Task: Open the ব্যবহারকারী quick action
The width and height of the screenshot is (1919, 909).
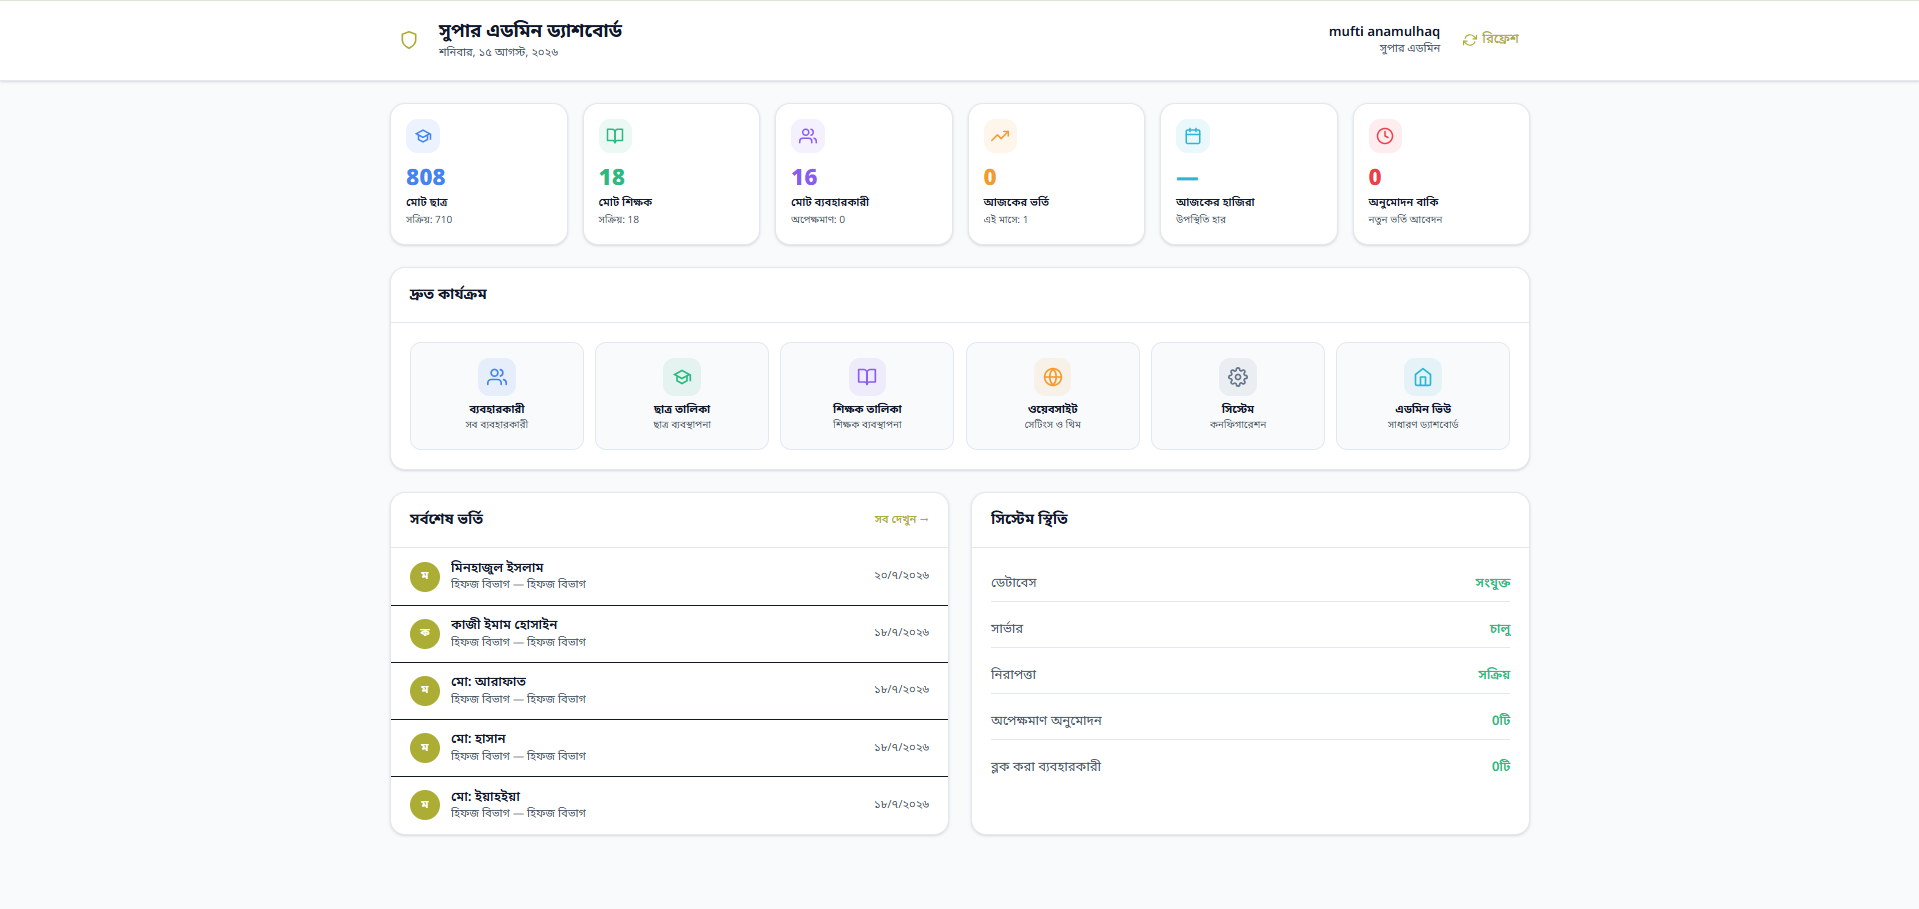Action: point(497,396)
